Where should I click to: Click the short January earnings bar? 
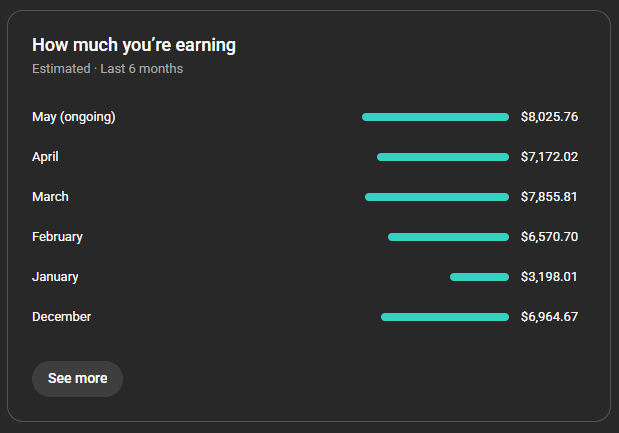pos(480,277)
